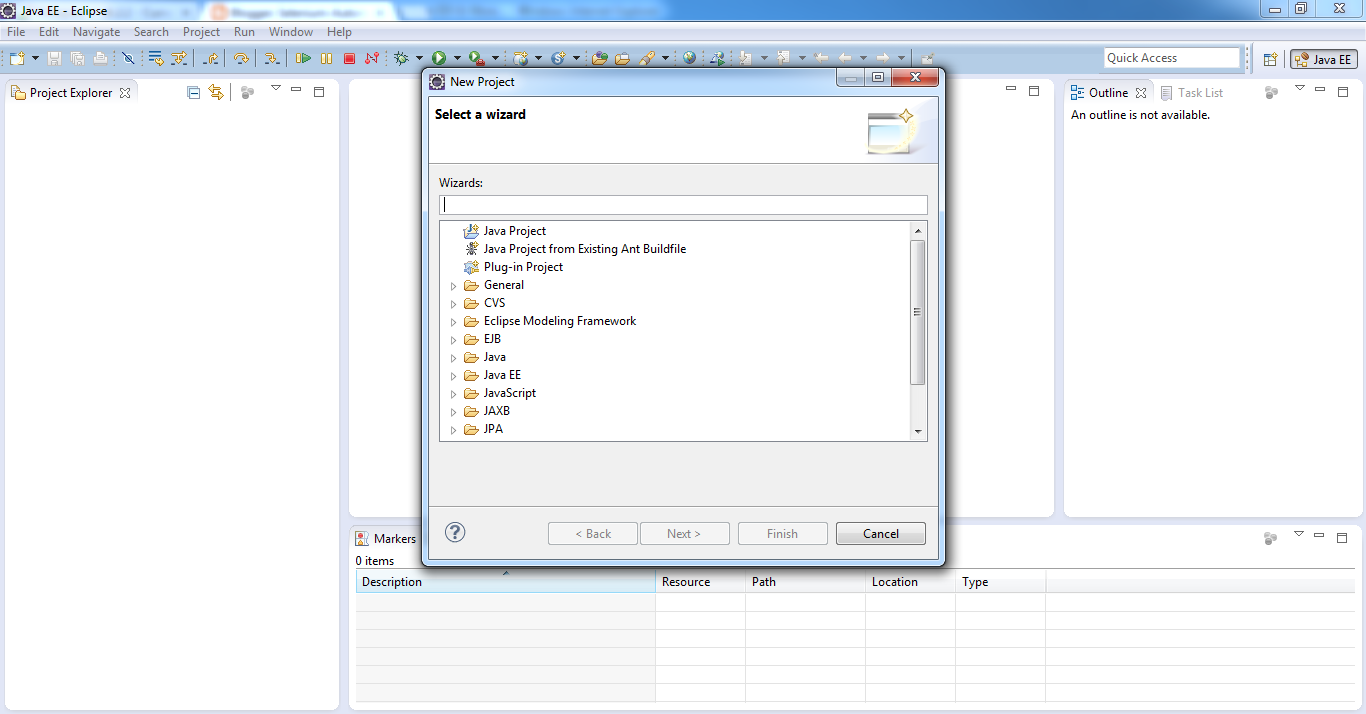Expand the Eclipse Modeling Framework folder
The height and width of the screenshot is (714, 1366).
coord(453,322)
